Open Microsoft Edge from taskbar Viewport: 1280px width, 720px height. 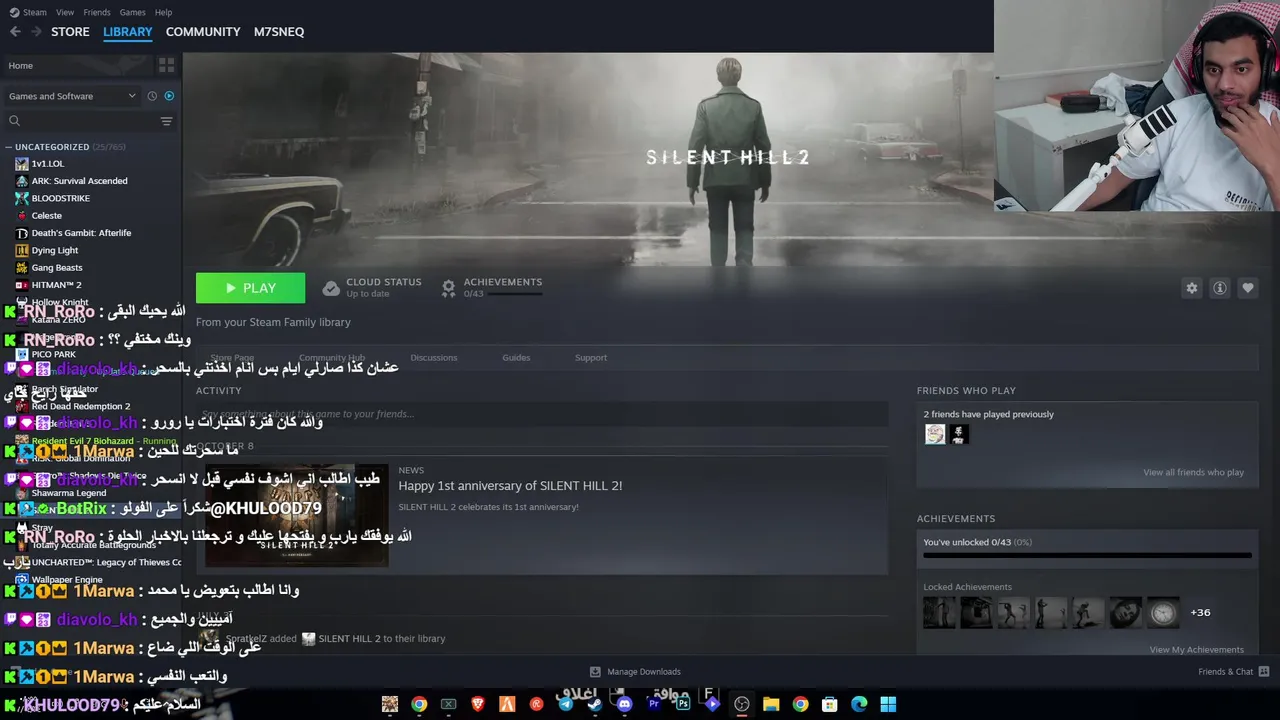point(859,704)
